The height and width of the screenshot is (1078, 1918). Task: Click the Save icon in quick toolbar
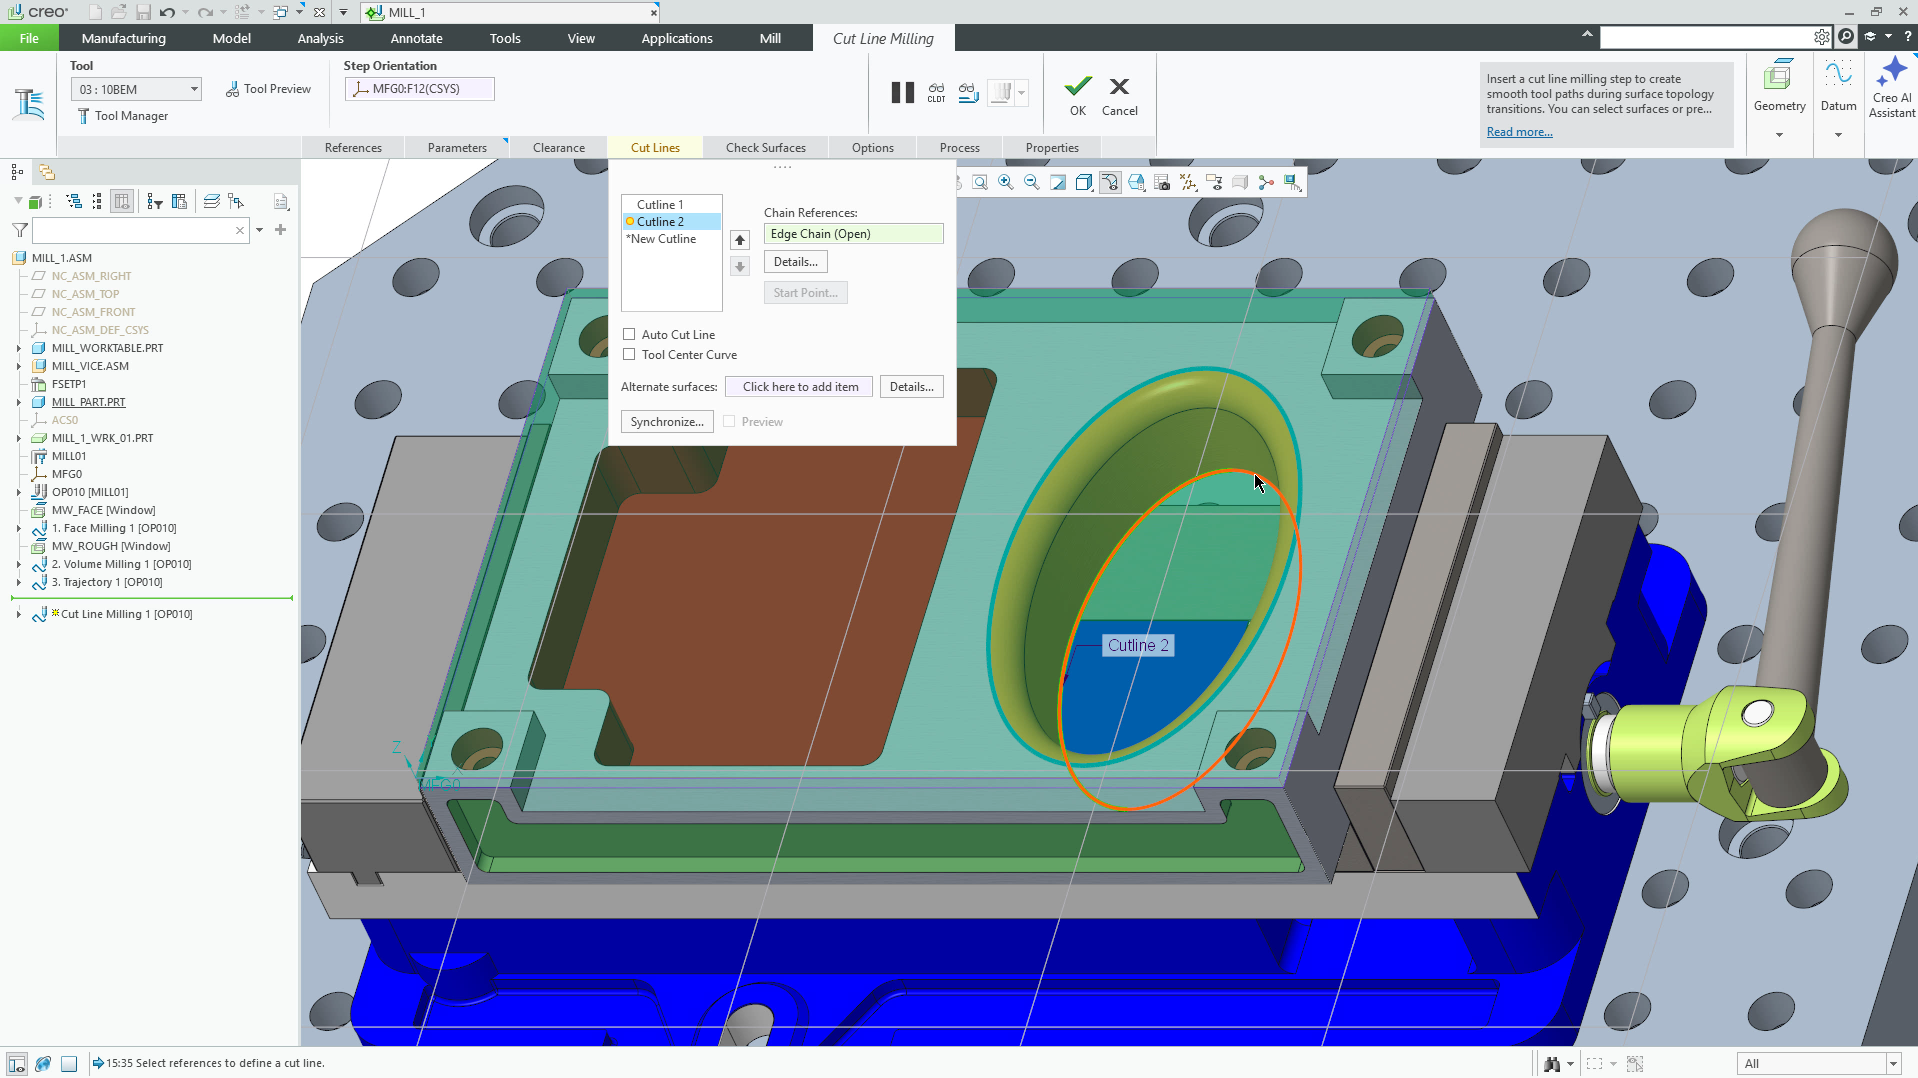pyautogui.click(x=143, y=12)
